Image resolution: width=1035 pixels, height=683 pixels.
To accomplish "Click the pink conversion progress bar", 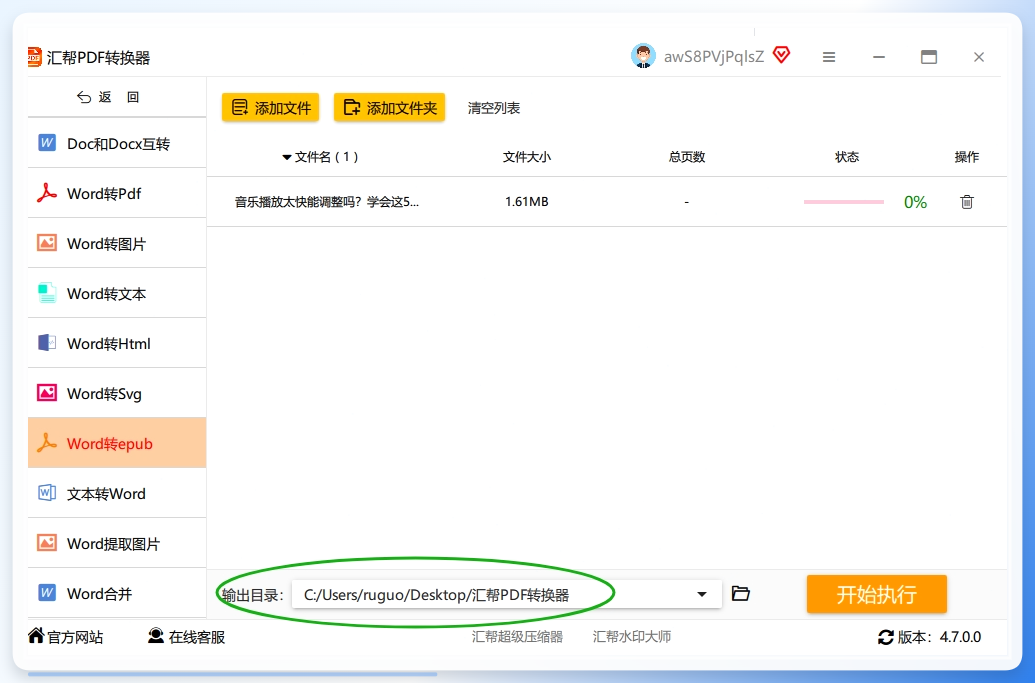I will [x=844, y=202].
